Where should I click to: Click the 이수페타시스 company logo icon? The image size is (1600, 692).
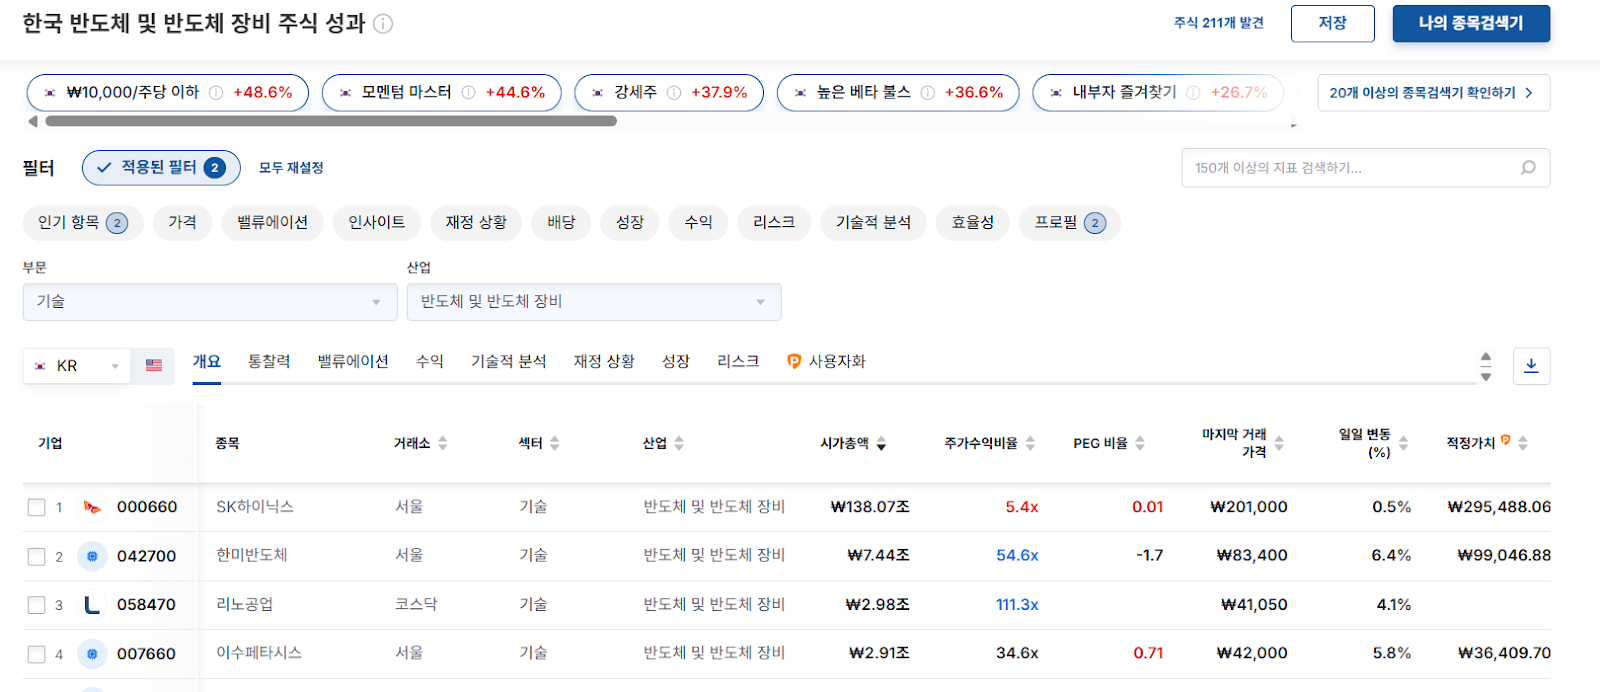[92, 654]
